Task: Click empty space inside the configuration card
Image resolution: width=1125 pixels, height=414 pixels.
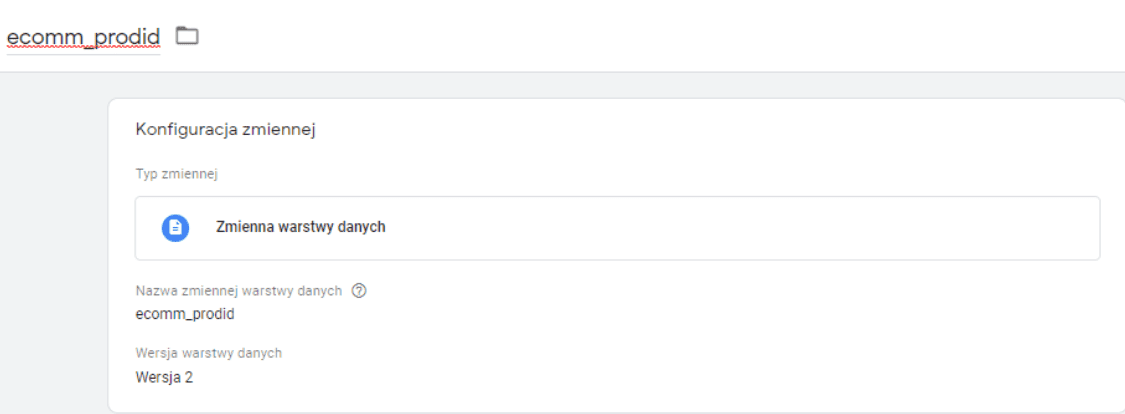Action: (x=700, y=330)
